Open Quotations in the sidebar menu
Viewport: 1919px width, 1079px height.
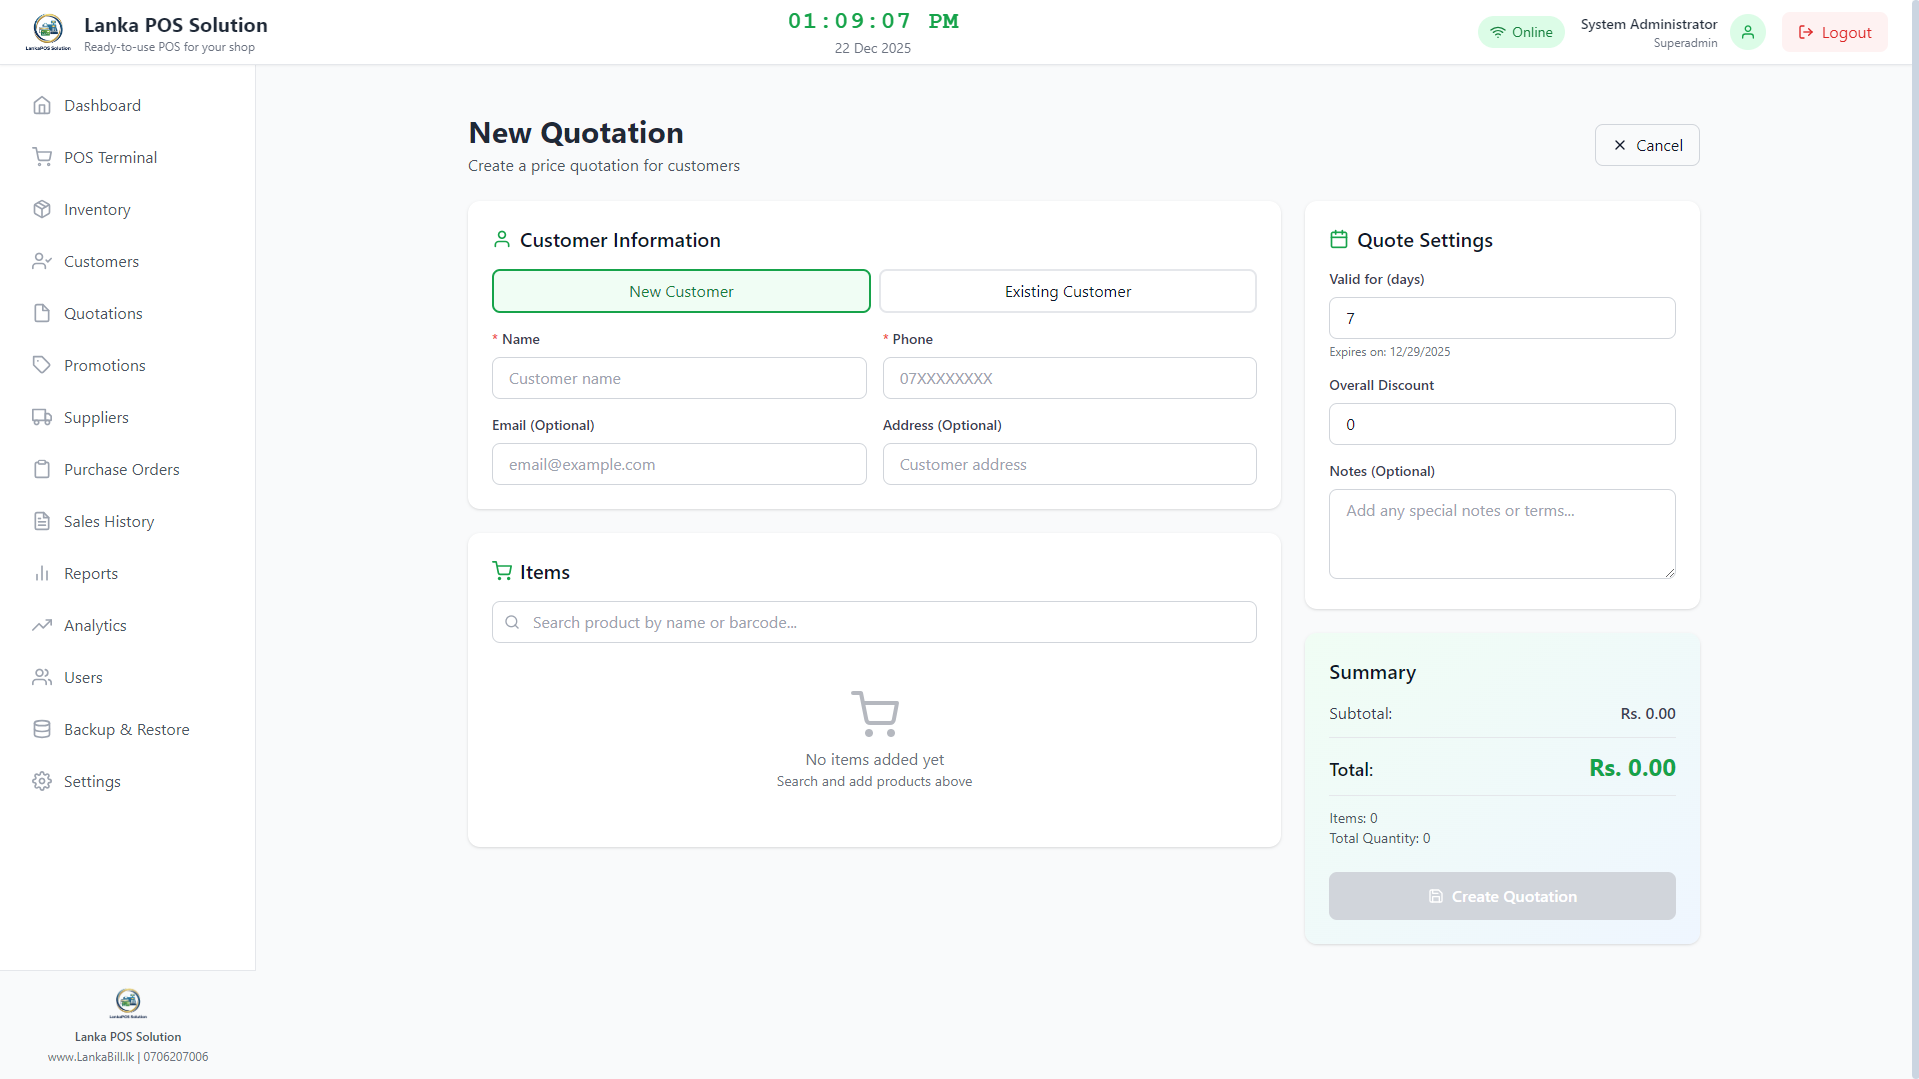tap(103, 314)
